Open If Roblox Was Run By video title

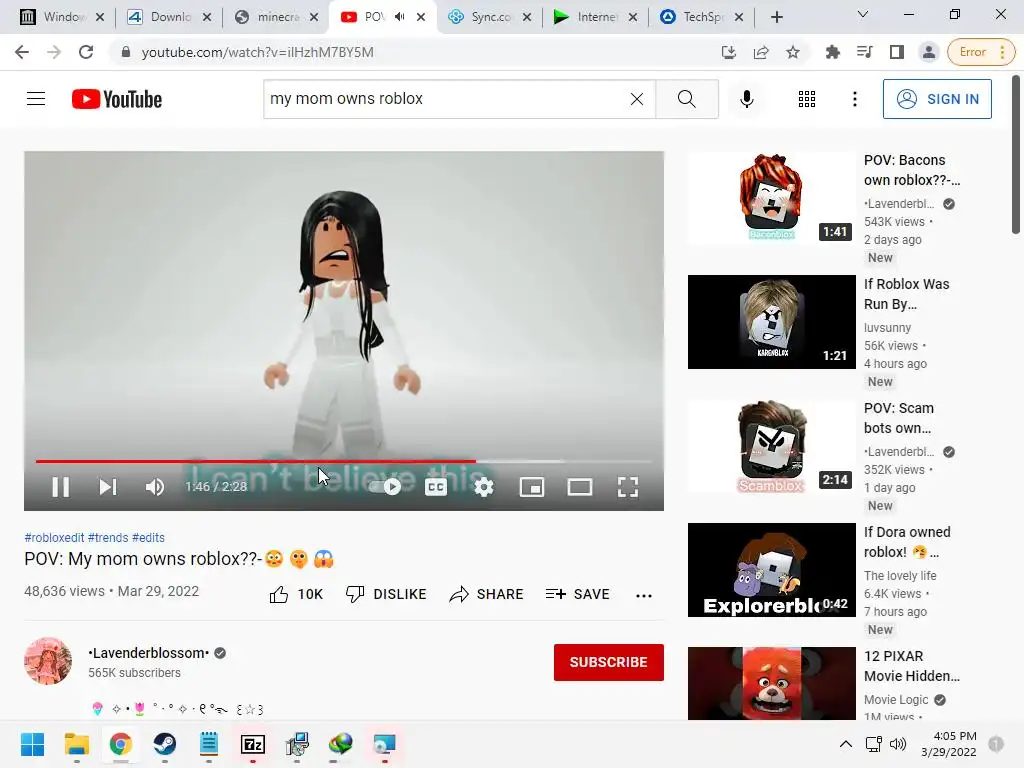click(x=906, y=294)
